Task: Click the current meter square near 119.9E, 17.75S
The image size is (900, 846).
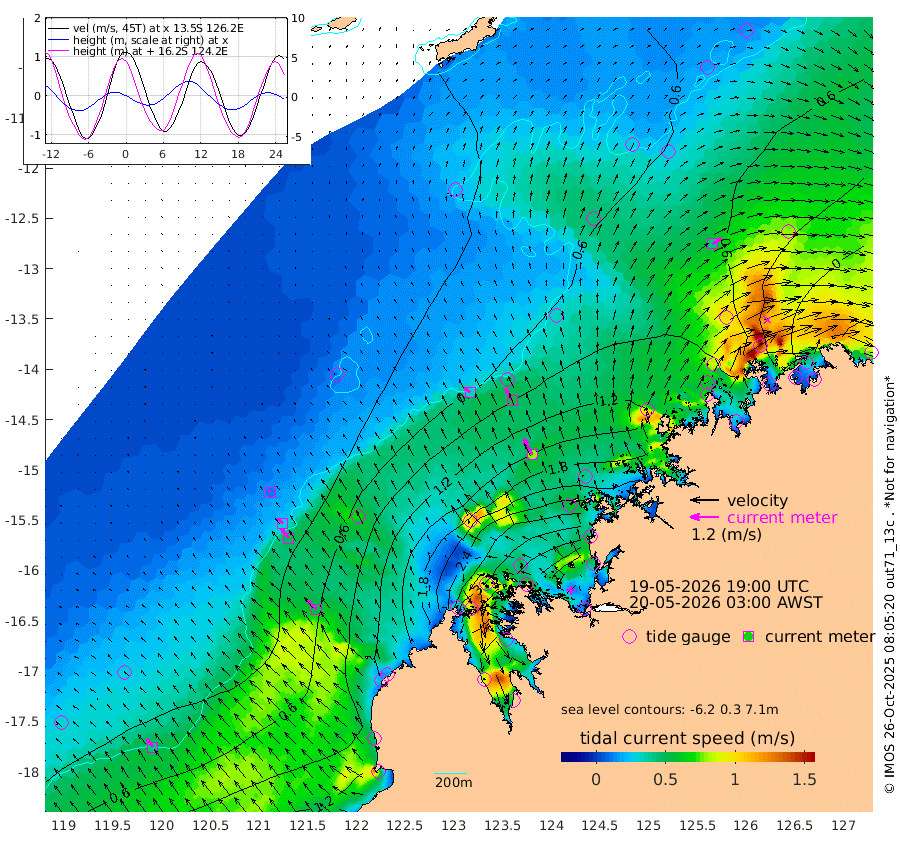Action: pyautogui.click(x=152, y=747)
